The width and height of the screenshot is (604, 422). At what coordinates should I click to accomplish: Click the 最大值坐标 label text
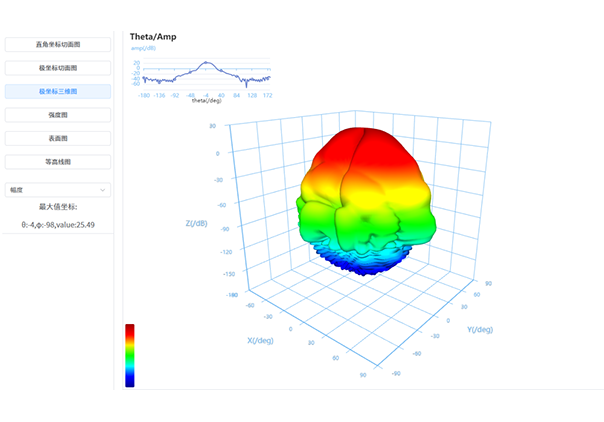point(58,208)
